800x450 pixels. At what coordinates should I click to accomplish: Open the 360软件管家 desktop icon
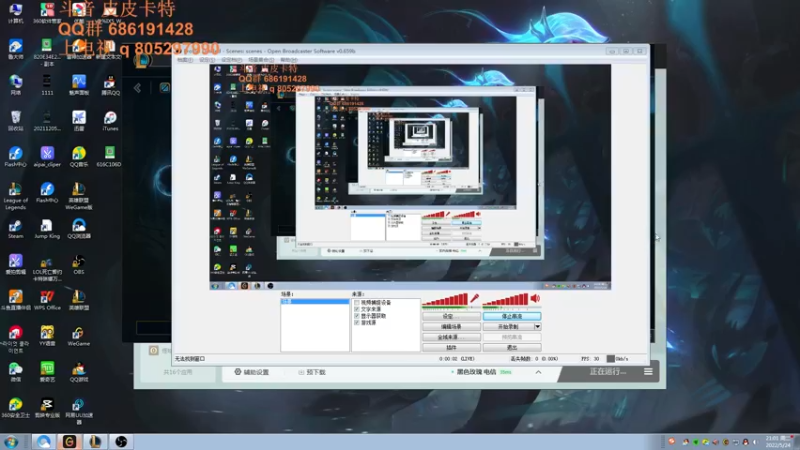coord(47,13)
